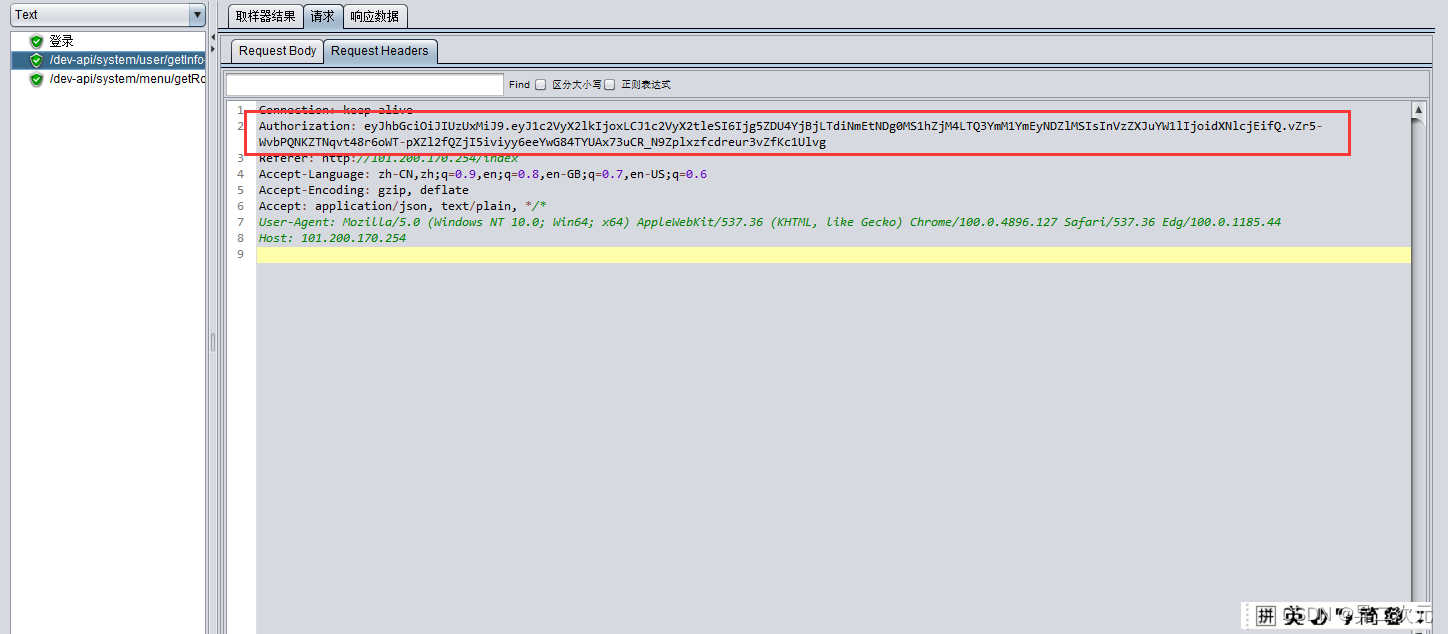This screenshot has width=1448, height=634.
Task: Select the 登录 sampler result
Action: [x=61, y=42]
